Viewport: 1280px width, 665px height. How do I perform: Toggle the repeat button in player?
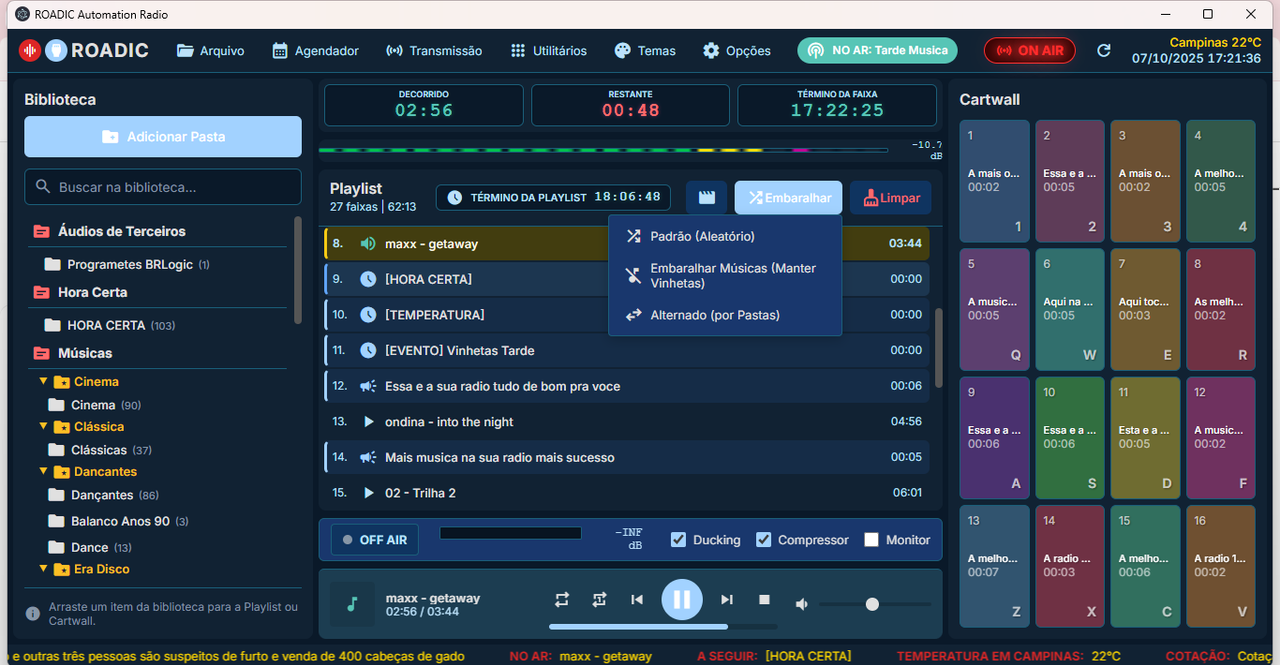click(x=562, y=599)
